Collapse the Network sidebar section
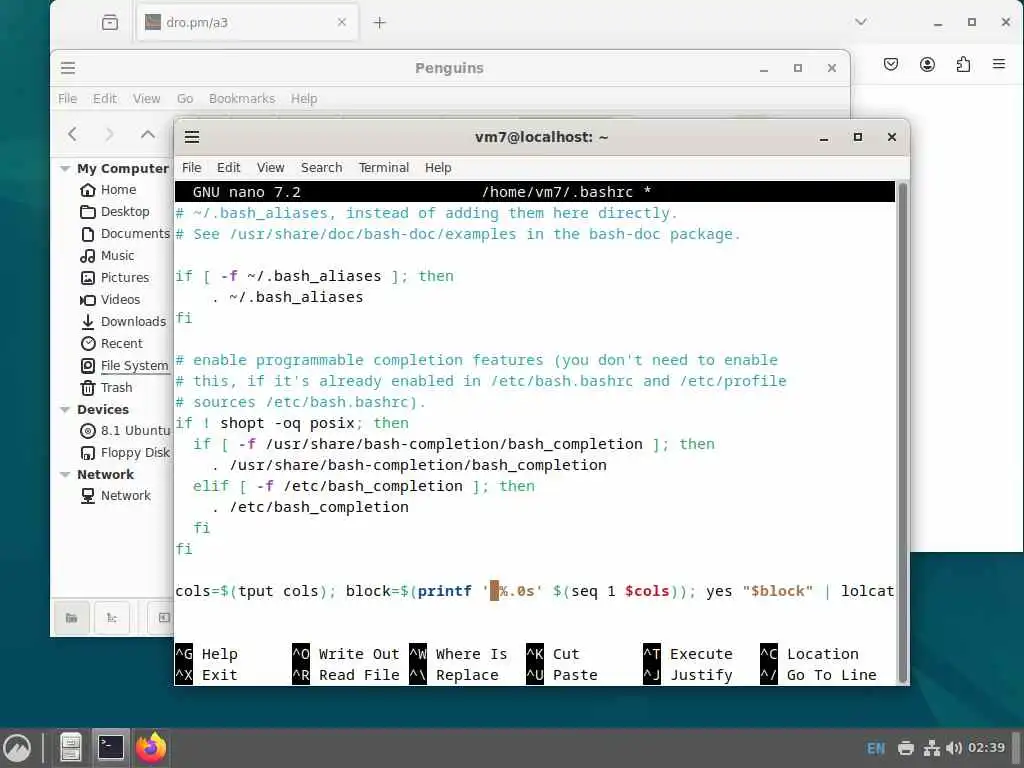This screenshot has width=1024, height=768. (65, 475)
